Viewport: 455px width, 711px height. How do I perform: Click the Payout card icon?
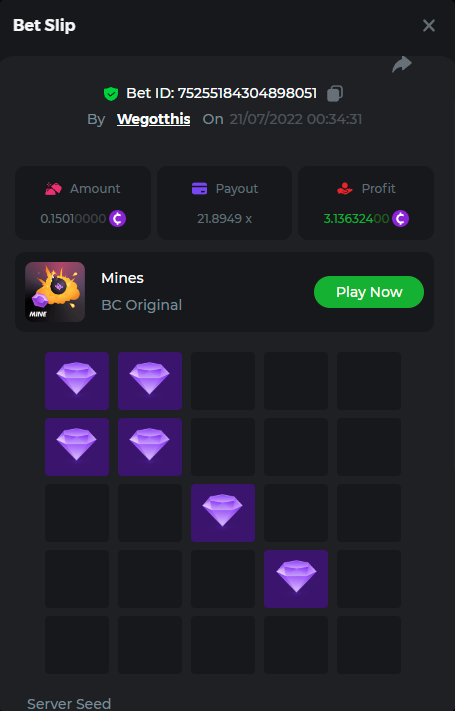pos(200,188)
